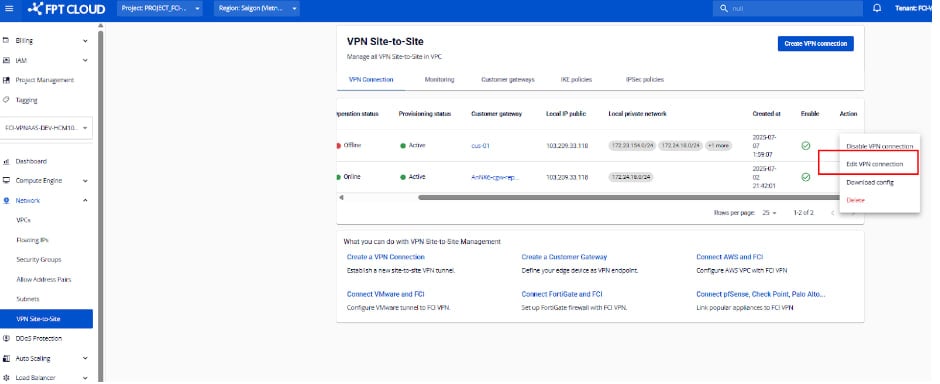Click green Enable check for Online row
Image resolution: width=940 pixels, height=384 pixels.
pos(806,177)
